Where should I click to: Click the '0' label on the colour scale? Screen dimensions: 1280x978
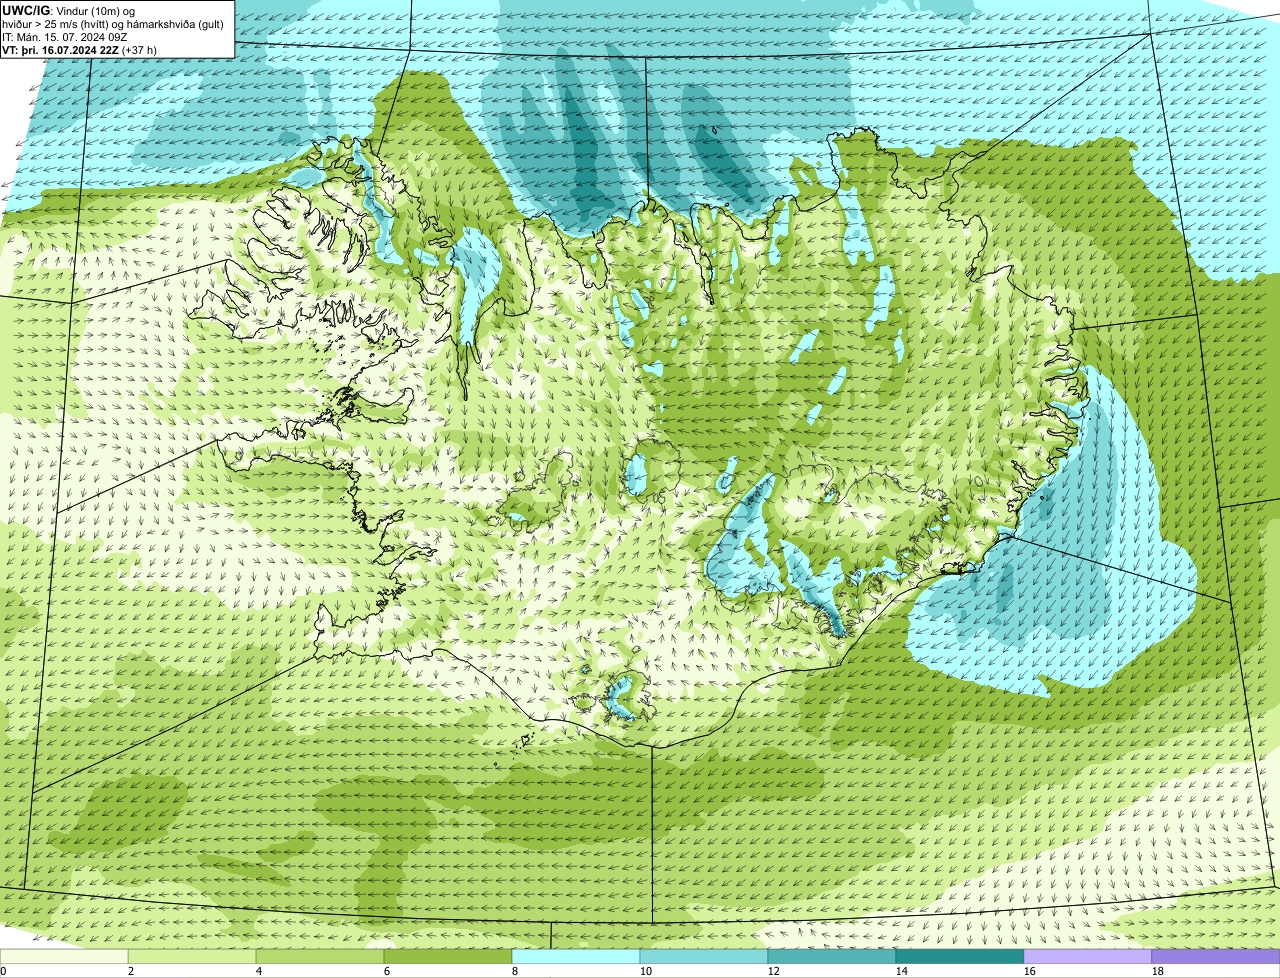coord(3,971)
